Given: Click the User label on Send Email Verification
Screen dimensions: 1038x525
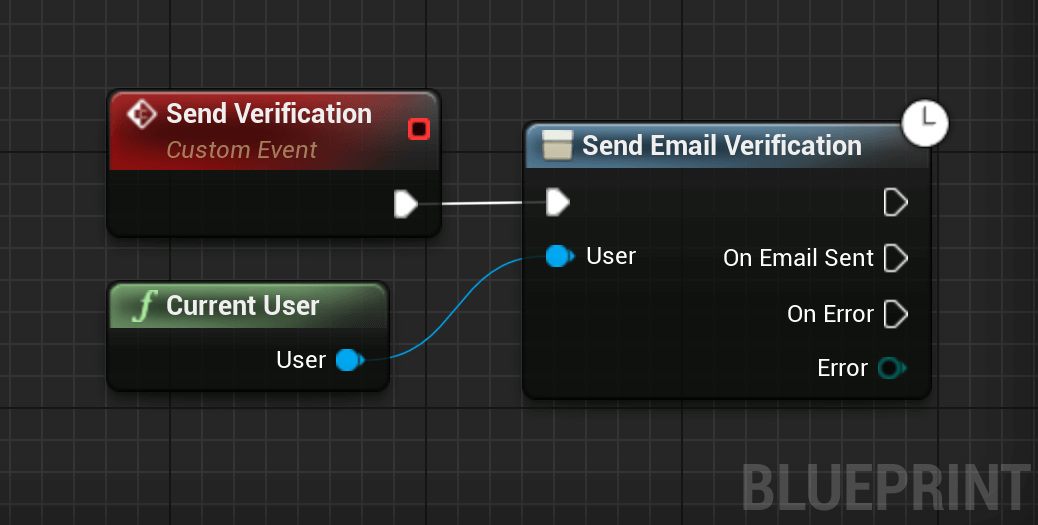Looking at the screenshot, I should [611, 256].
